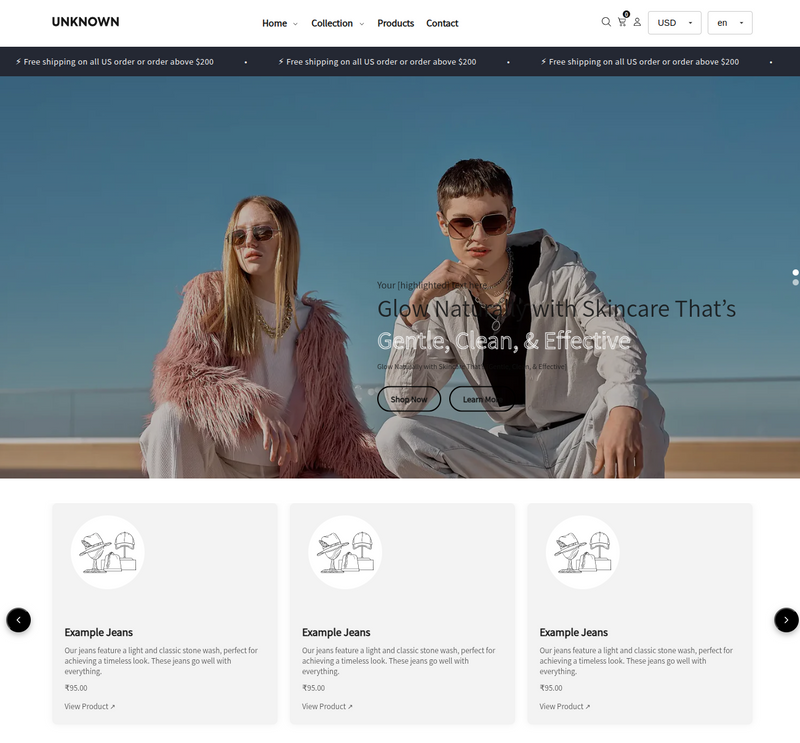This screenshot has height=743, width=800.
Task: Open the shopping cart icon
Action: pyautogui.click(x=622, y=22)
